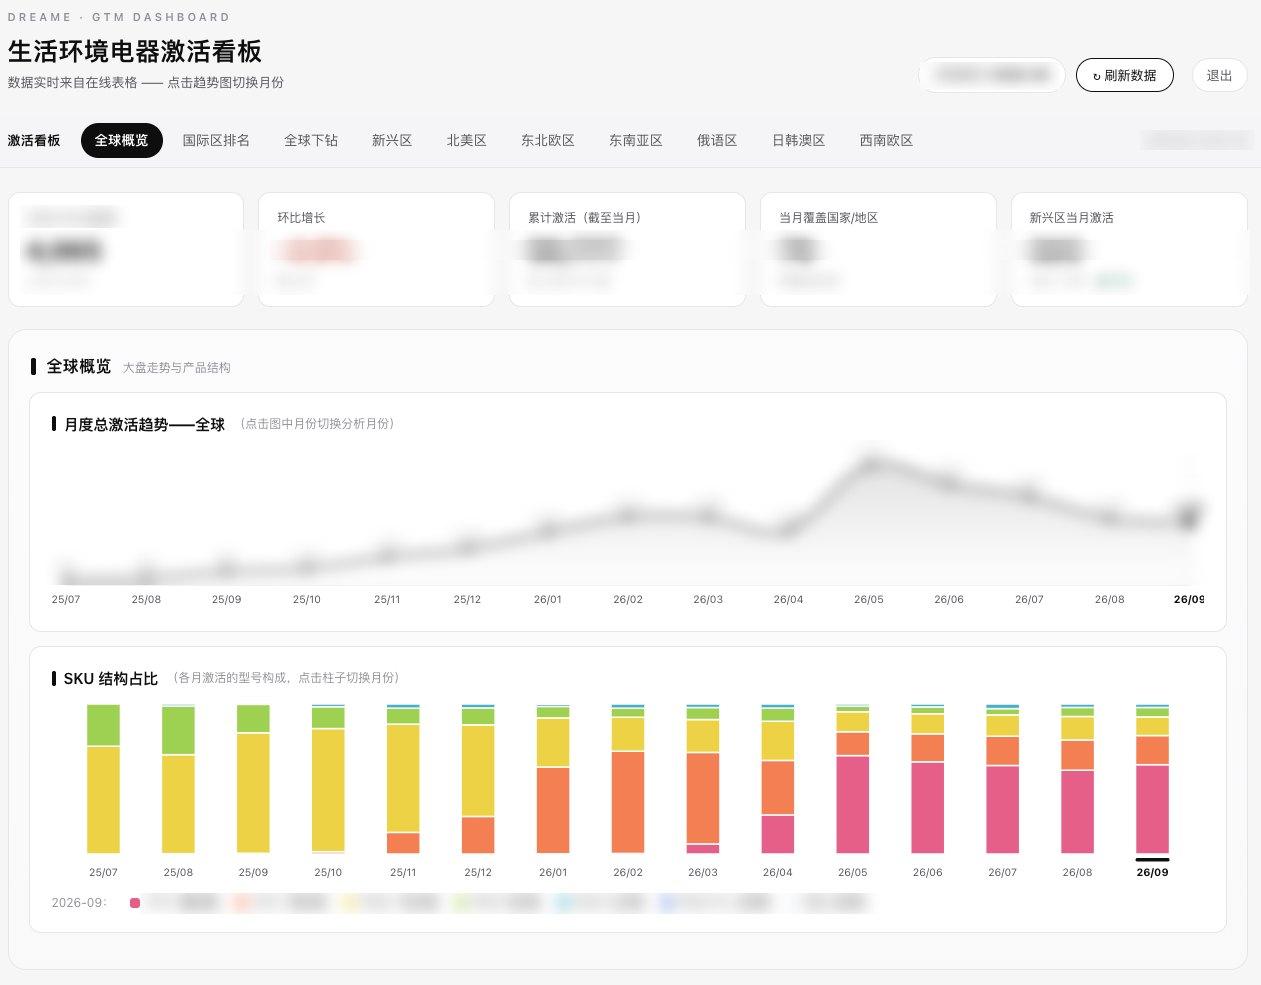
Task: Click the 25/09 SKU stacked bar
Action: [253, 779]
